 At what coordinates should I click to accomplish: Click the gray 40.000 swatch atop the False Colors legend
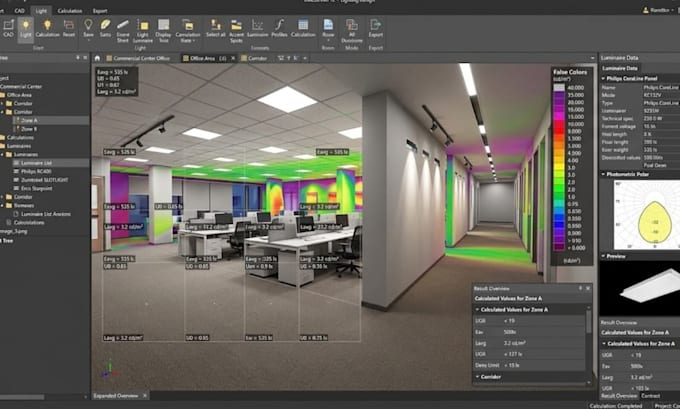(x=559, y=88)
